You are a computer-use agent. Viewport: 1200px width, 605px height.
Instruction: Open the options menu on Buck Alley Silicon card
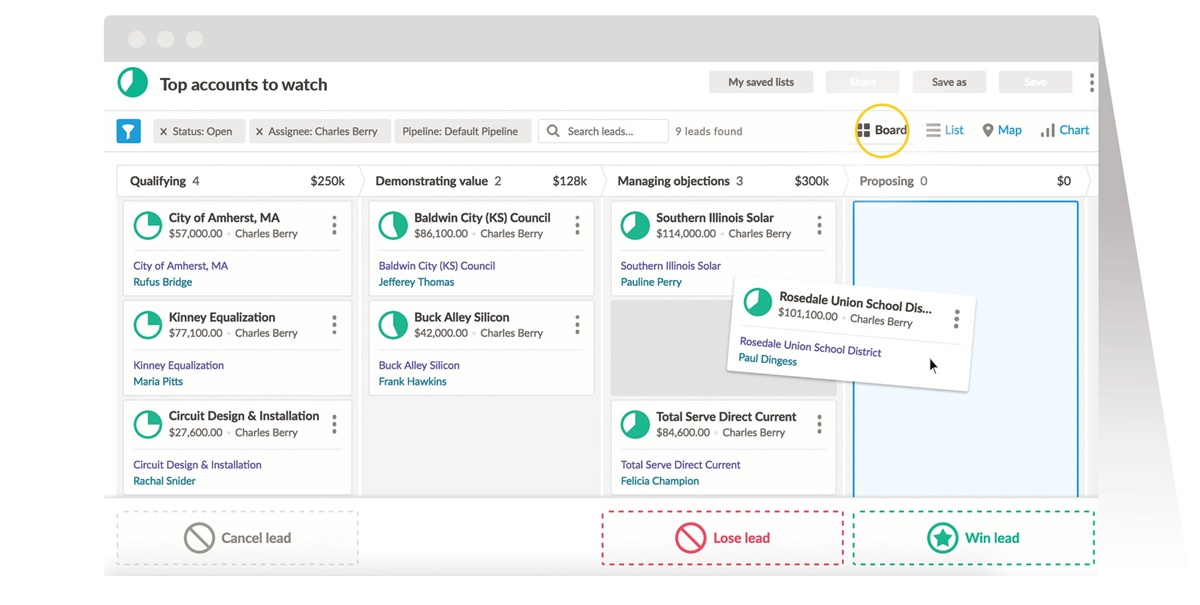[577, 325]
